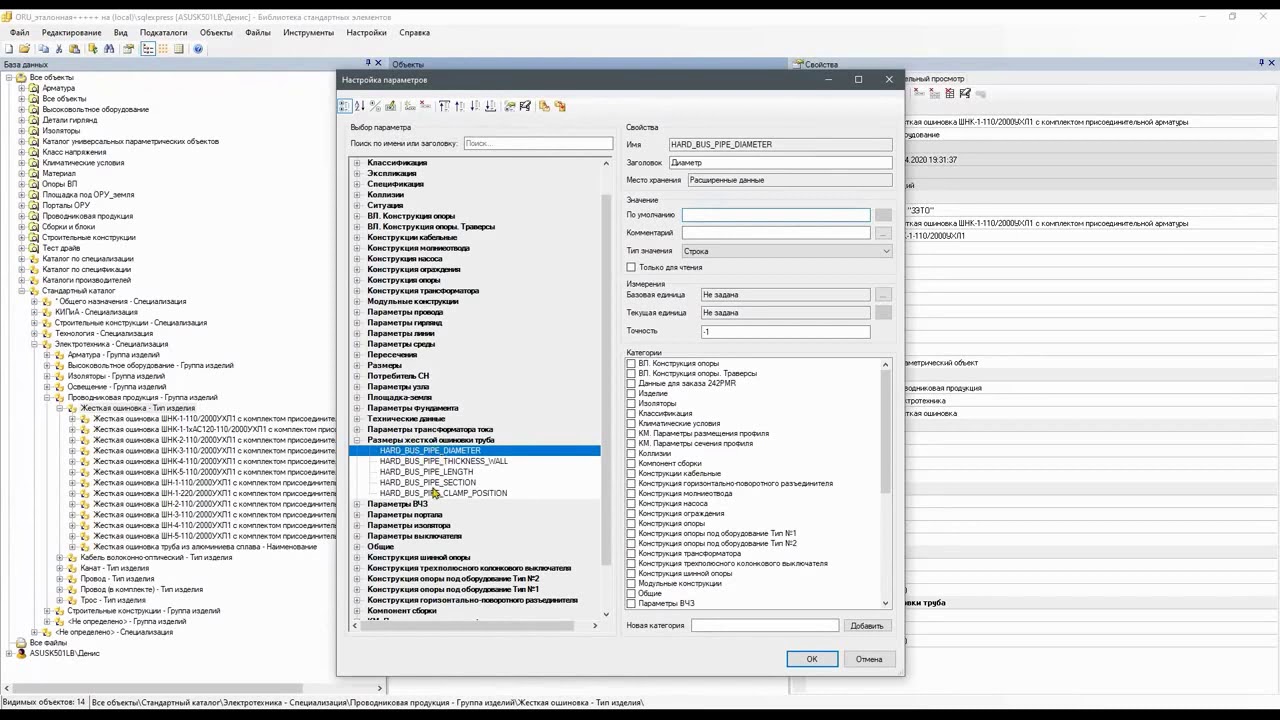Click the search field Поиск in parameter dialog
This screenshot has height=720, width=1280.
tap(538, 143)
